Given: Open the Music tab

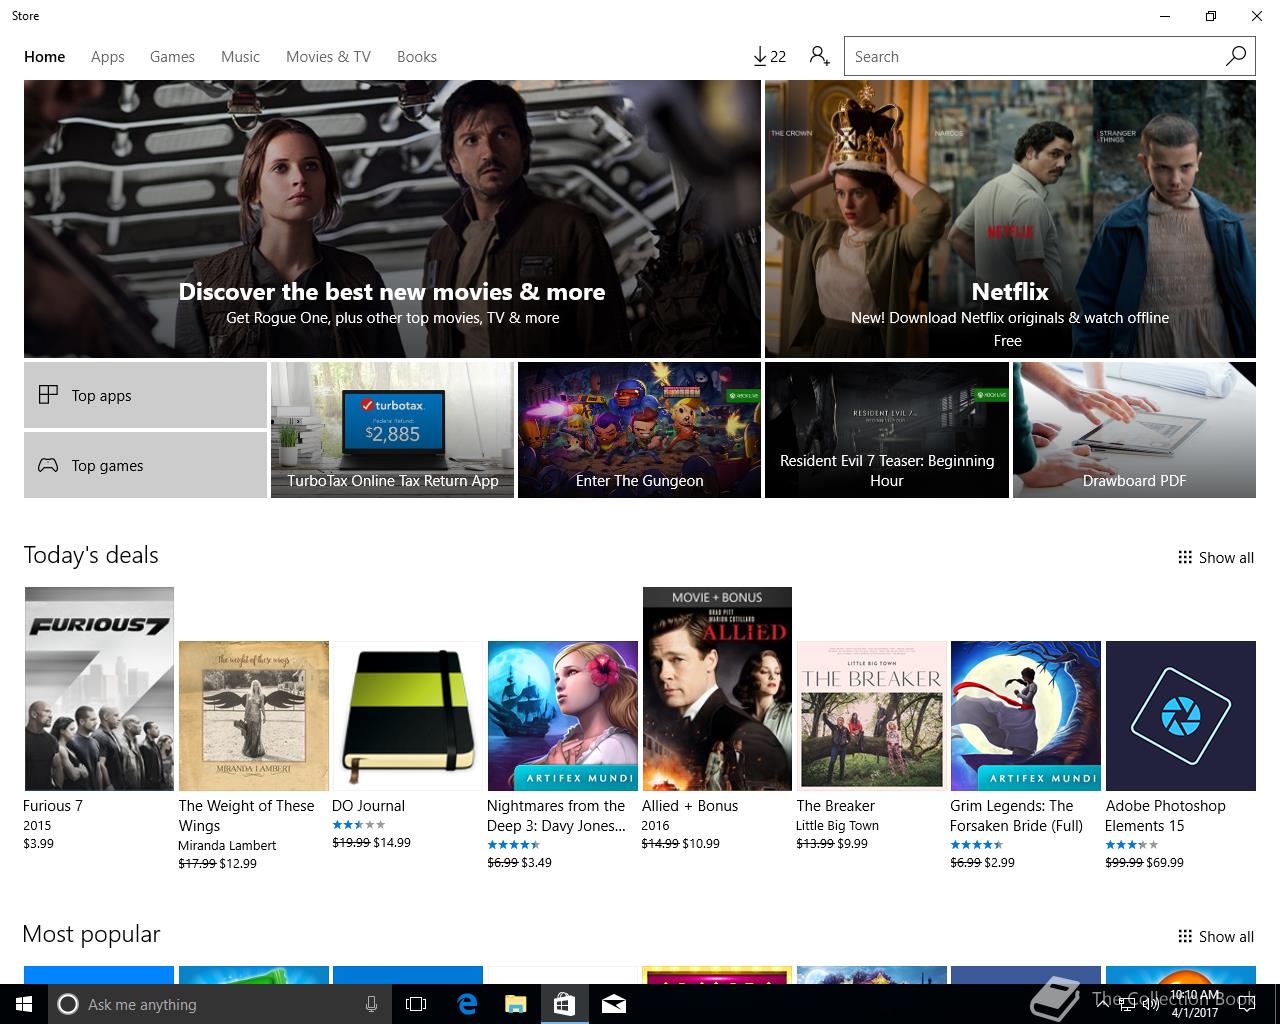Looking at the screenshot, I should click(240, 57).
